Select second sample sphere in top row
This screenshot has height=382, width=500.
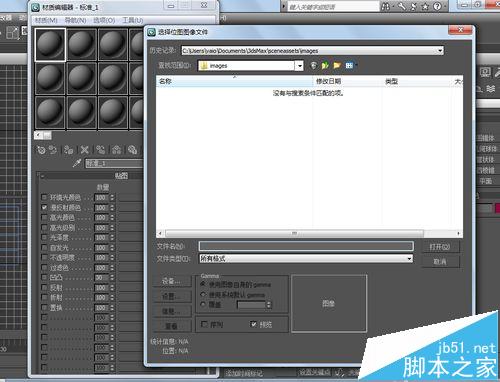tap(82, 45)
